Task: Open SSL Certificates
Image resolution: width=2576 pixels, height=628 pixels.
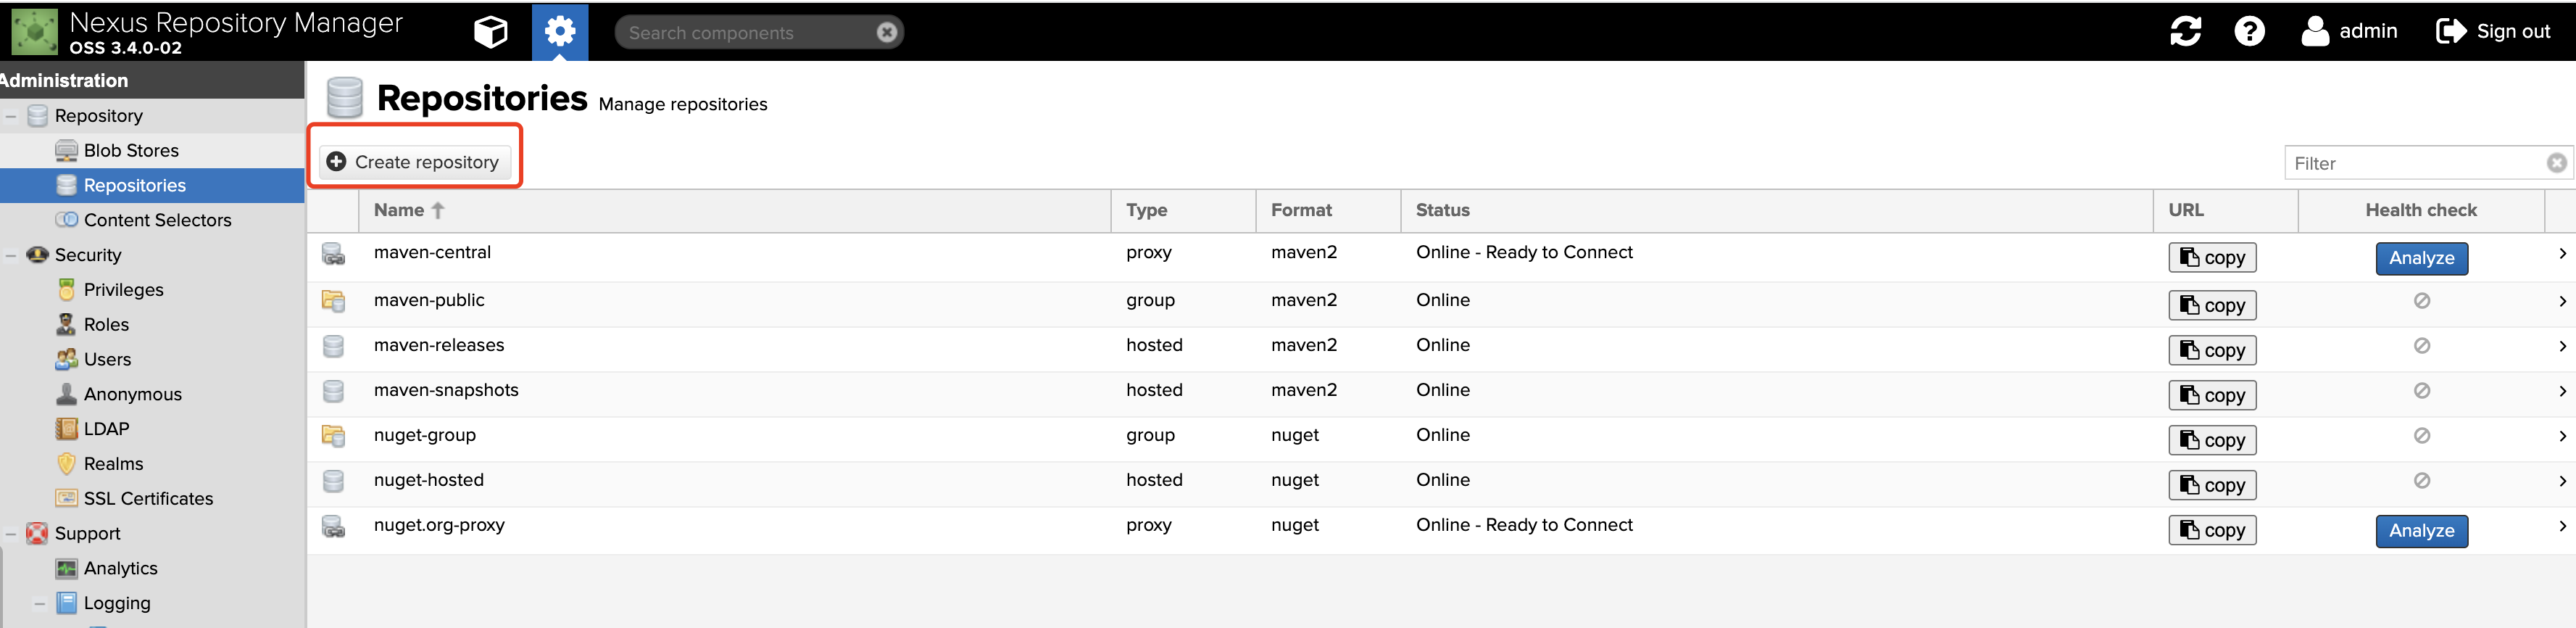Action: [148, 499]
